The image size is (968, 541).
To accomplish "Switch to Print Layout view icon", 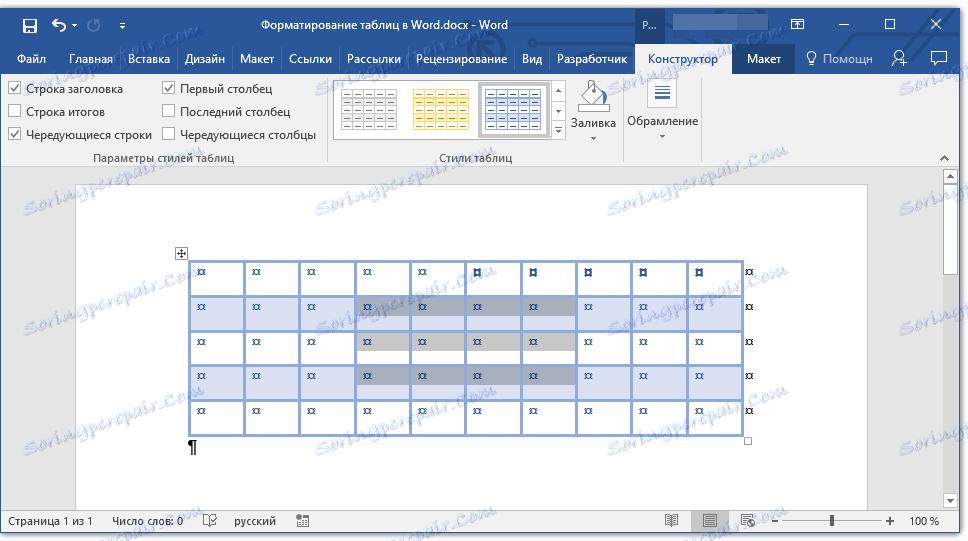I will click(709, 521).
